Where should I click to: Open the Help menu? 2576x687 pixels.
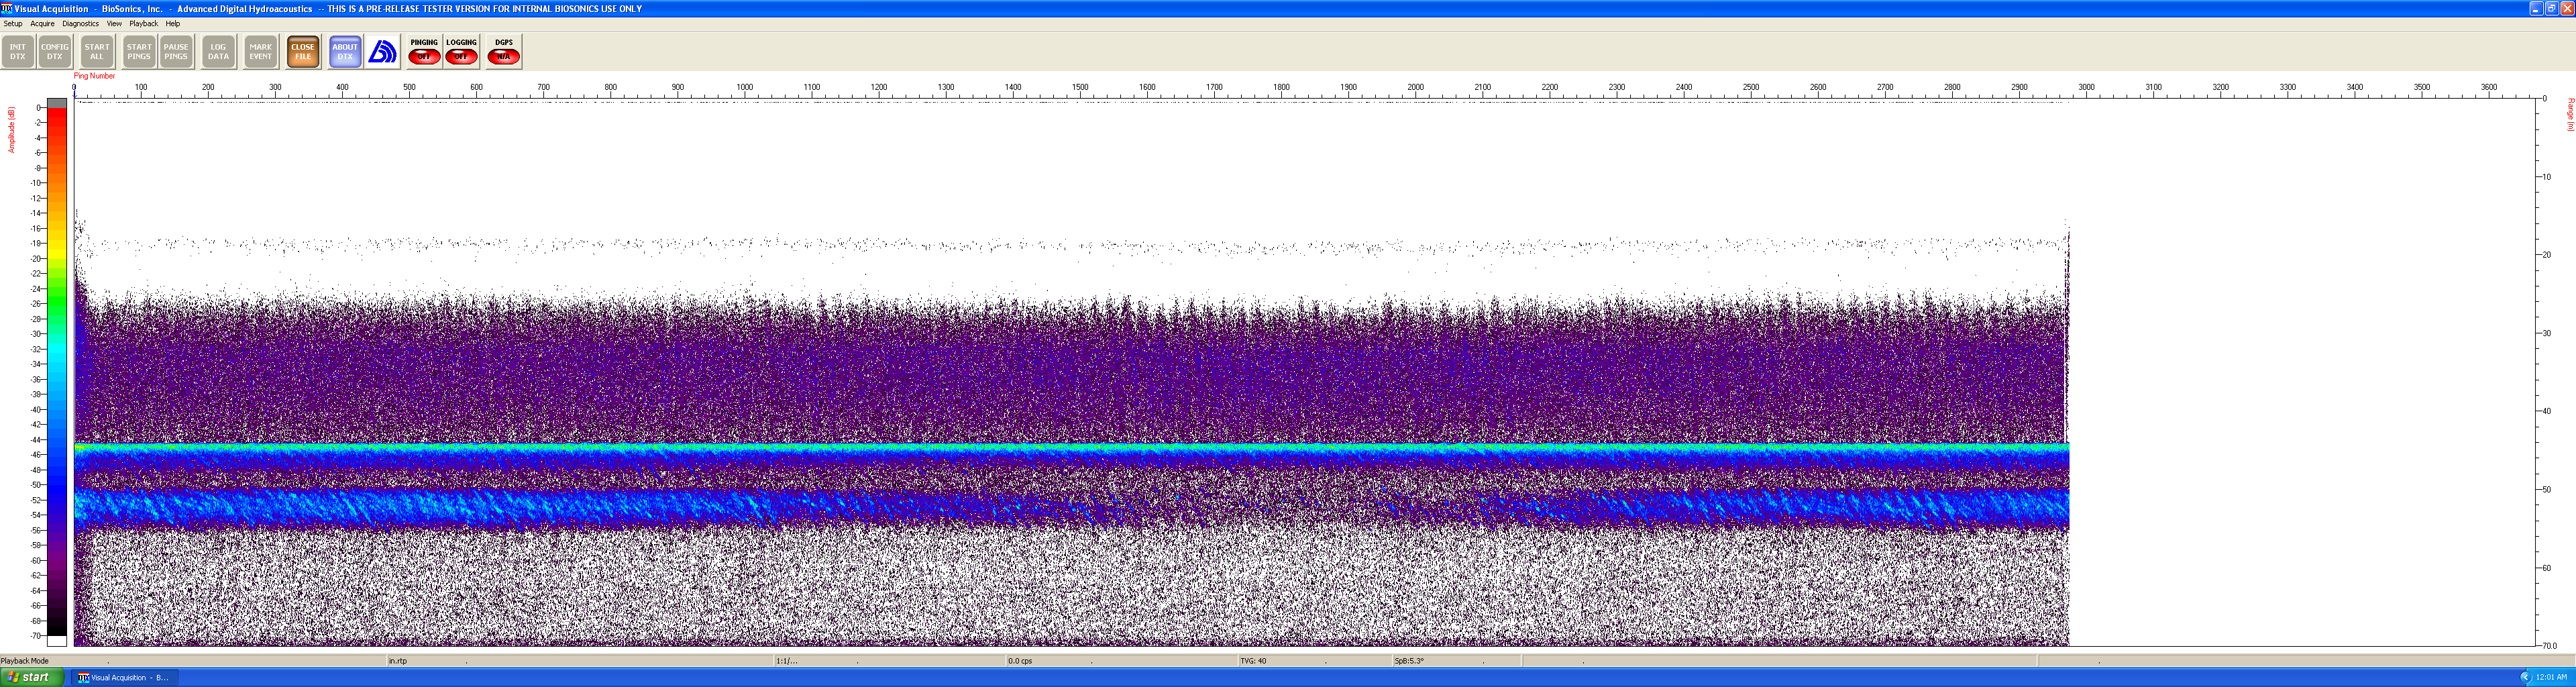173,23
